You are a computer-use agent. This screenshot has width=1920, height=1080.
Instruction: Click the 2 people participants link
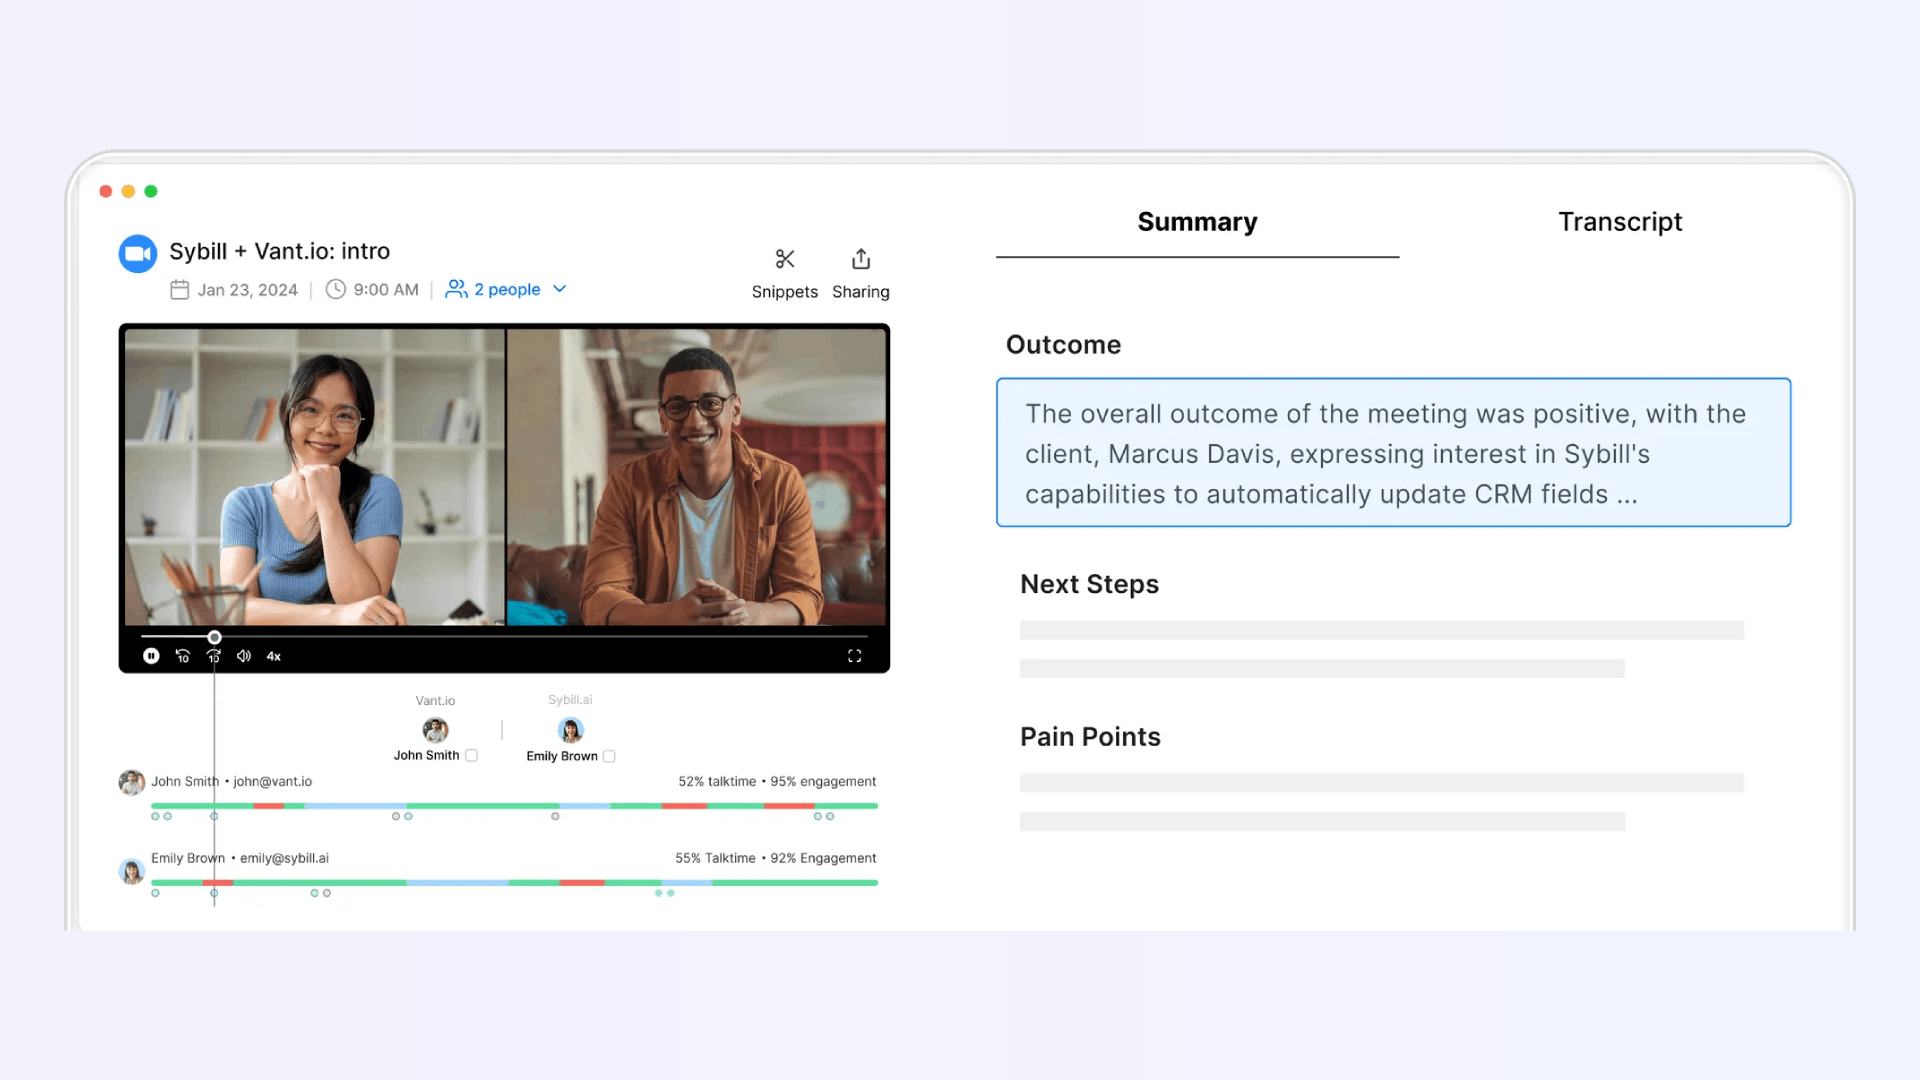point(506,289)
